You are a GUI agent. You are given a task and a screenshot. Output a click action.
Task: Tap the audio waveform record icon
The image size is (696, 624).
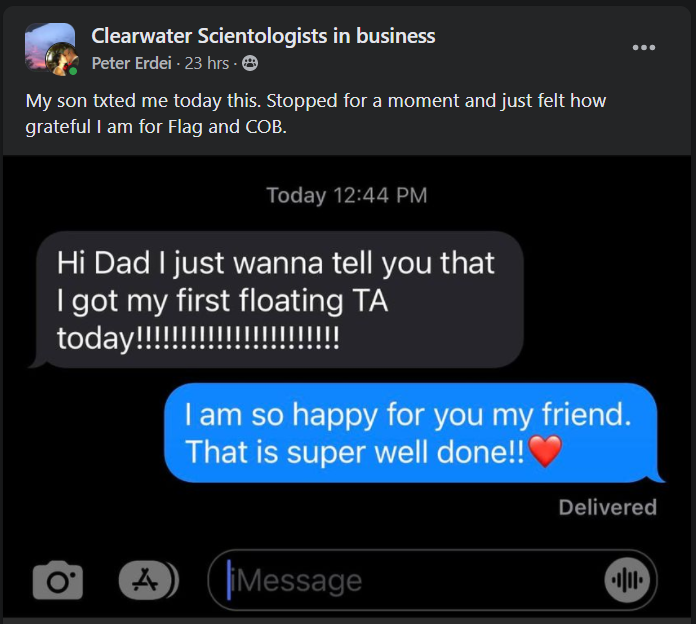click(627, 580)
